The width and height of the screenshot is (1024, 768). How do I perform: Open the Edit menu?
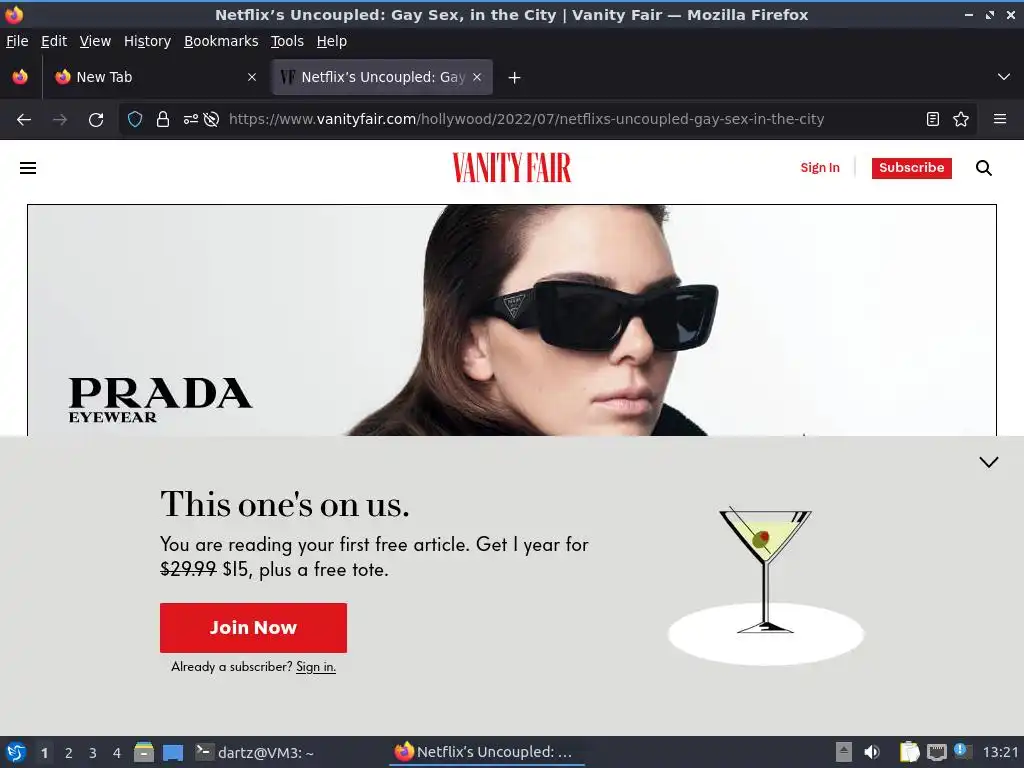(54, 41)
